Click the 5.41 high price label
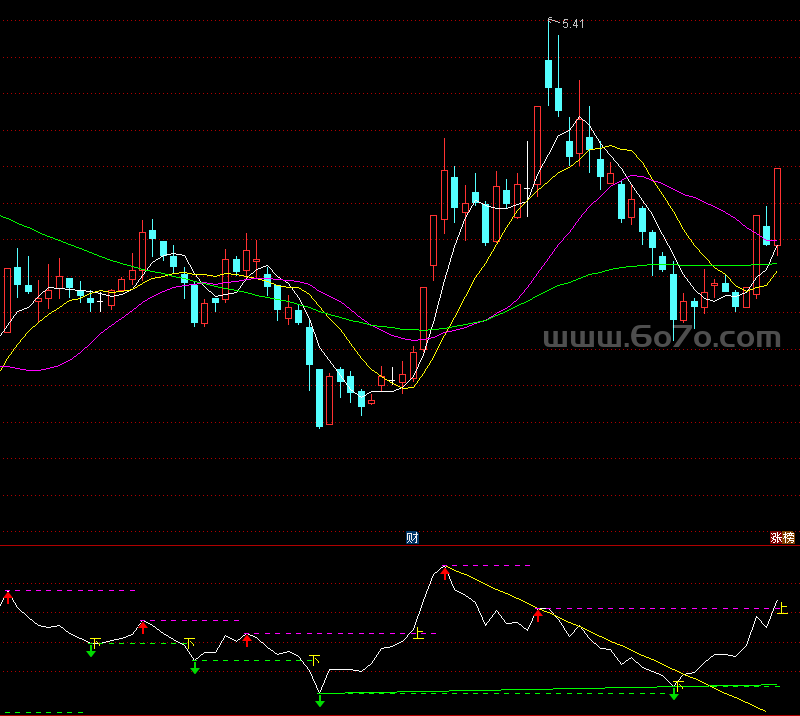 [x=573, y=24]
